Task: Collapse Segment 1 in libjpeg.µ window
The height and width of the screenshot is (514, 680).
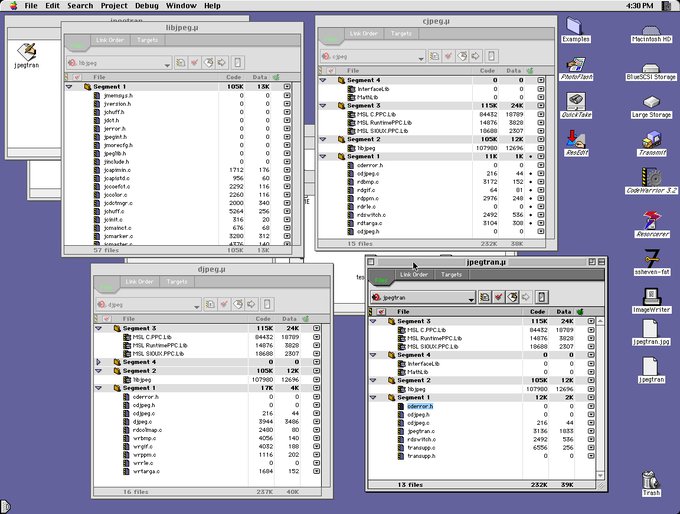Action: click(x=69, y=87)
